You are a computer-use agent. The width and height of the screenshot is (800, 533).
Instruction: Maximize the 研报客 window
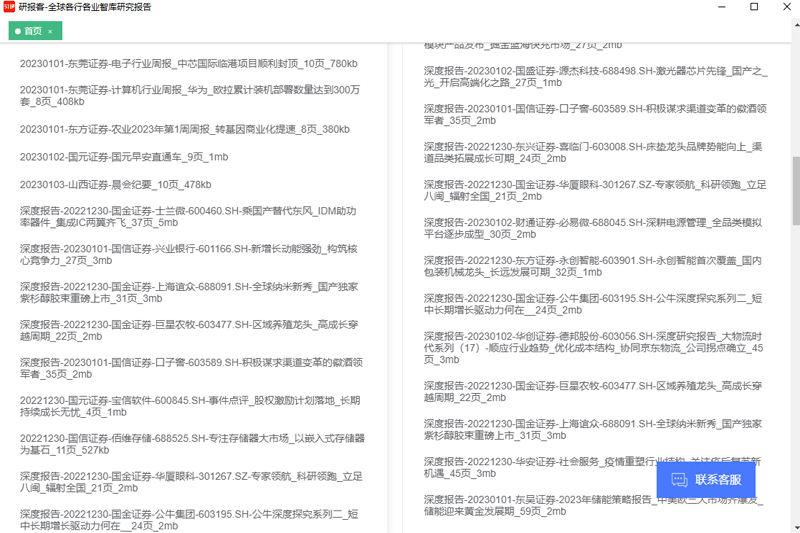[753, 7]
